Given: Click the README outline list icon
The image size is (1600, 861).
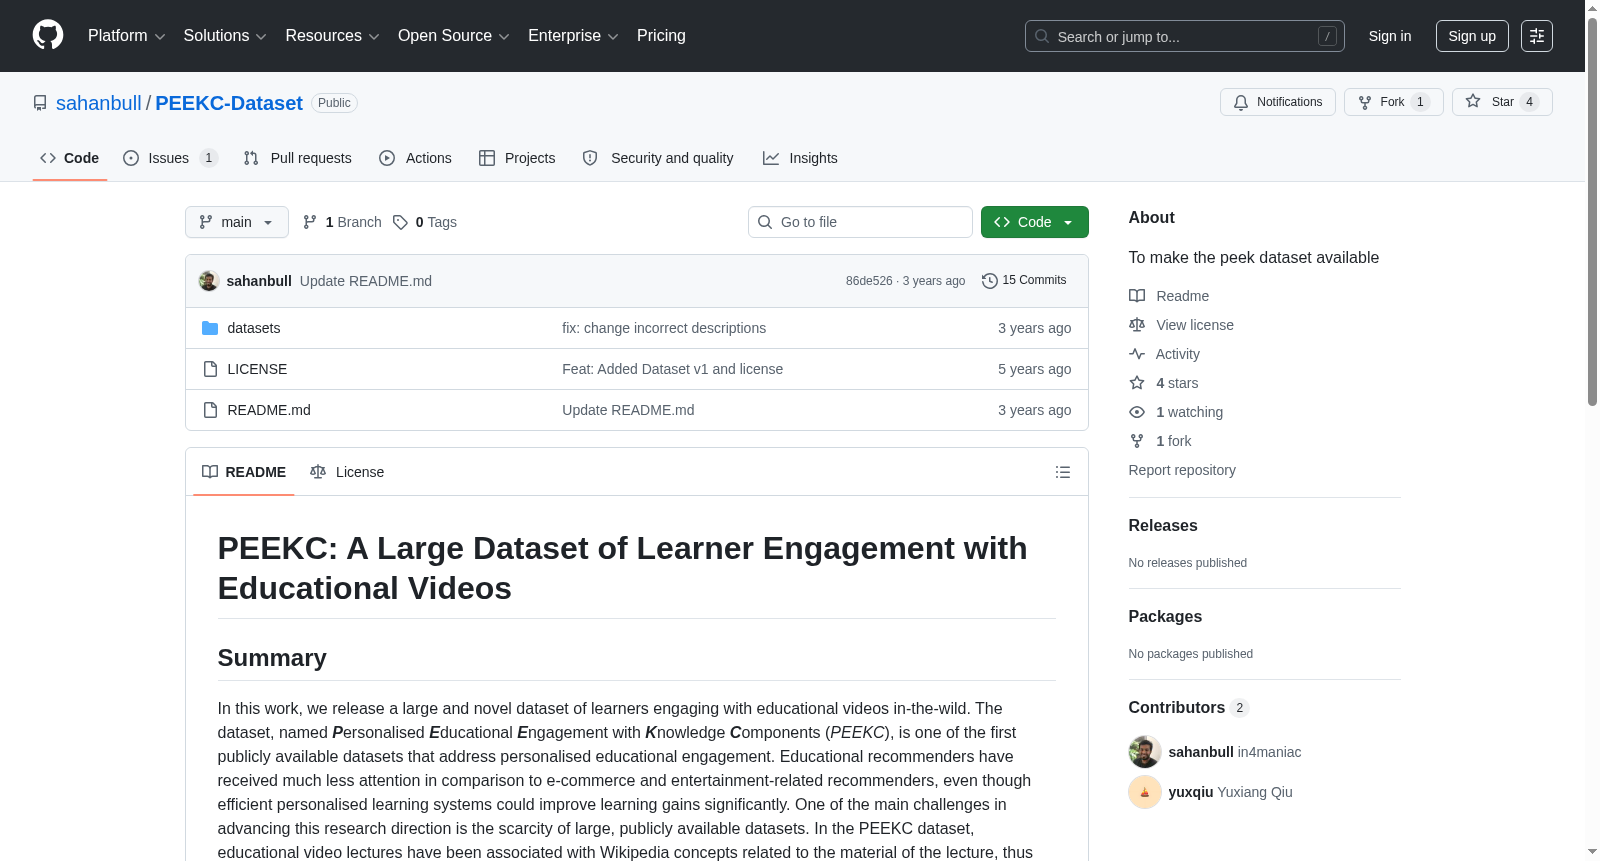Looking at the screenshot, I should click(x=1063, y=472).
